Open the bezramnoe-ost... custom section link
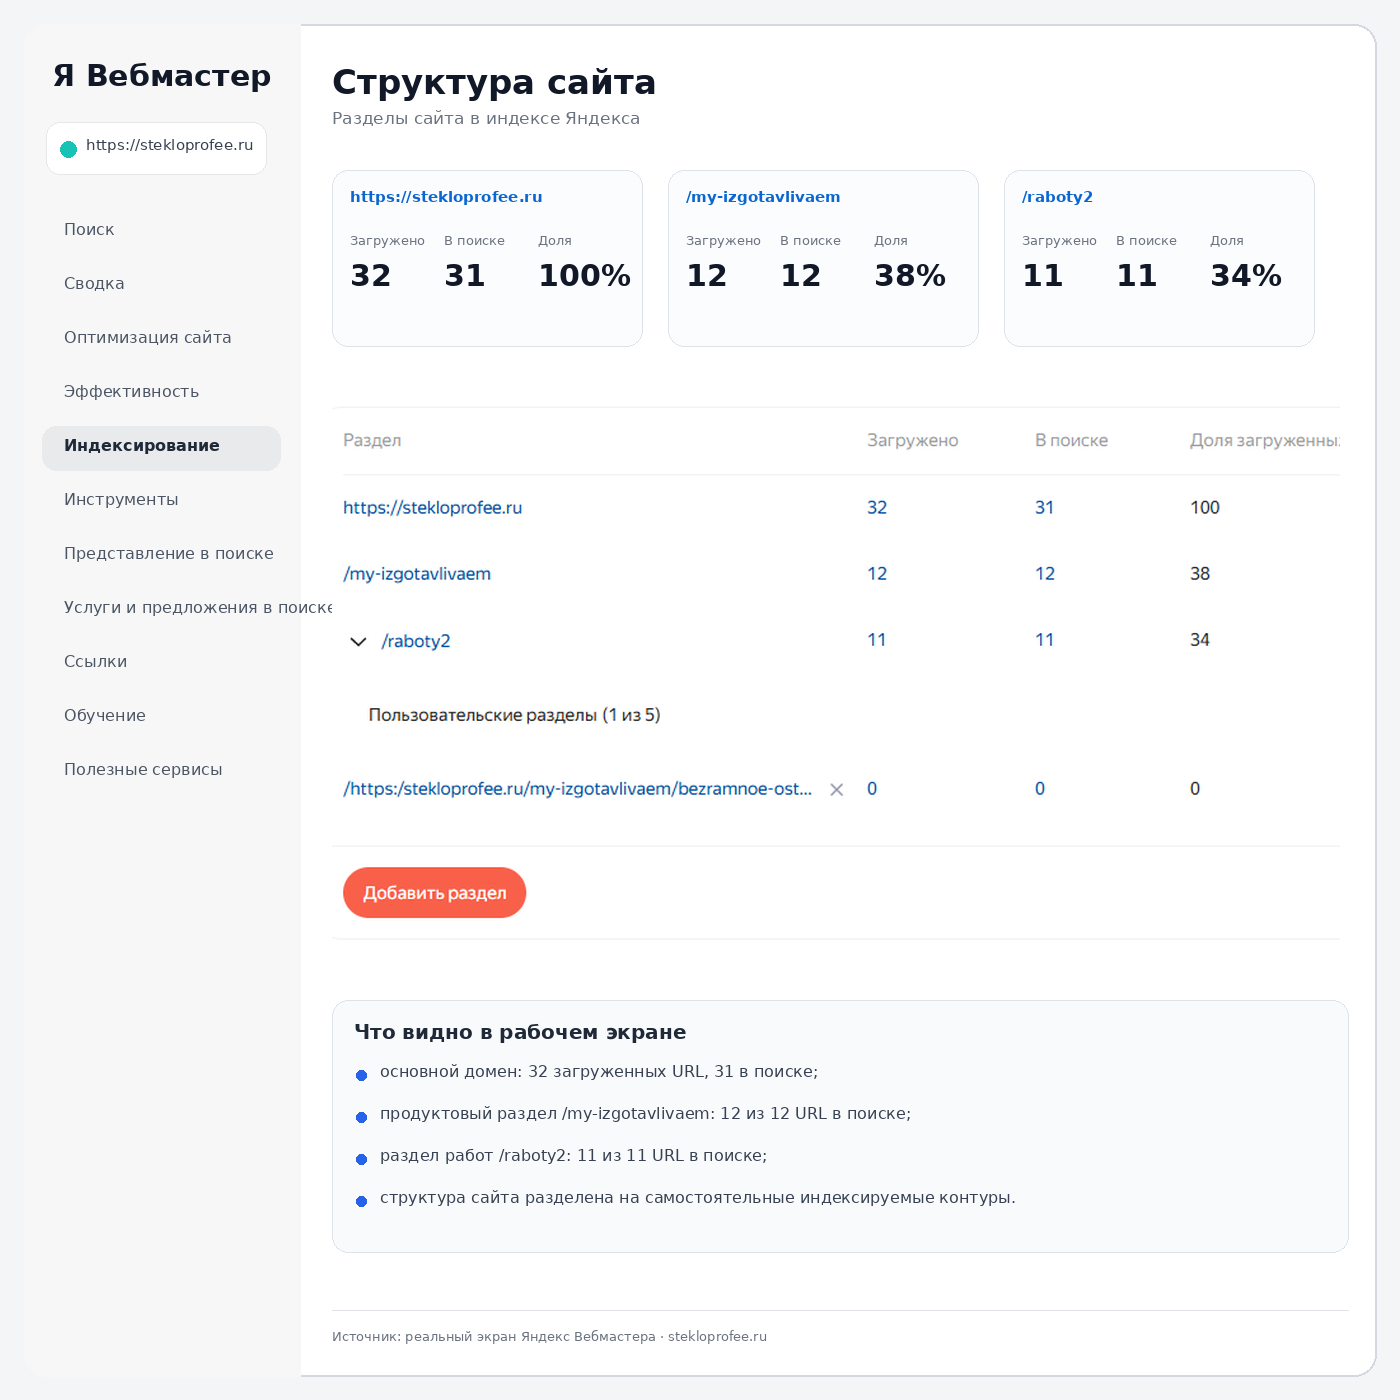 coord(577,789)
